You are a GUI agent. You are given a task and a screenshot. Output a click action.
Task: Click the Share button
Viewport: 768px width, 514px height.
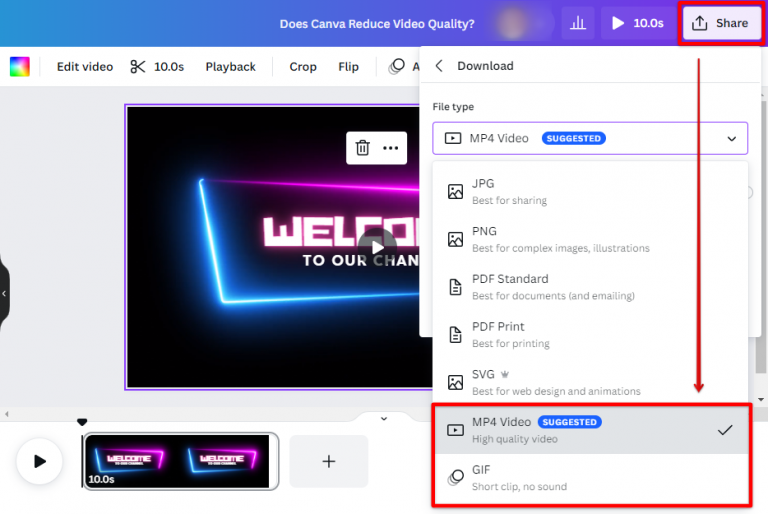click(x=720, y=23)
